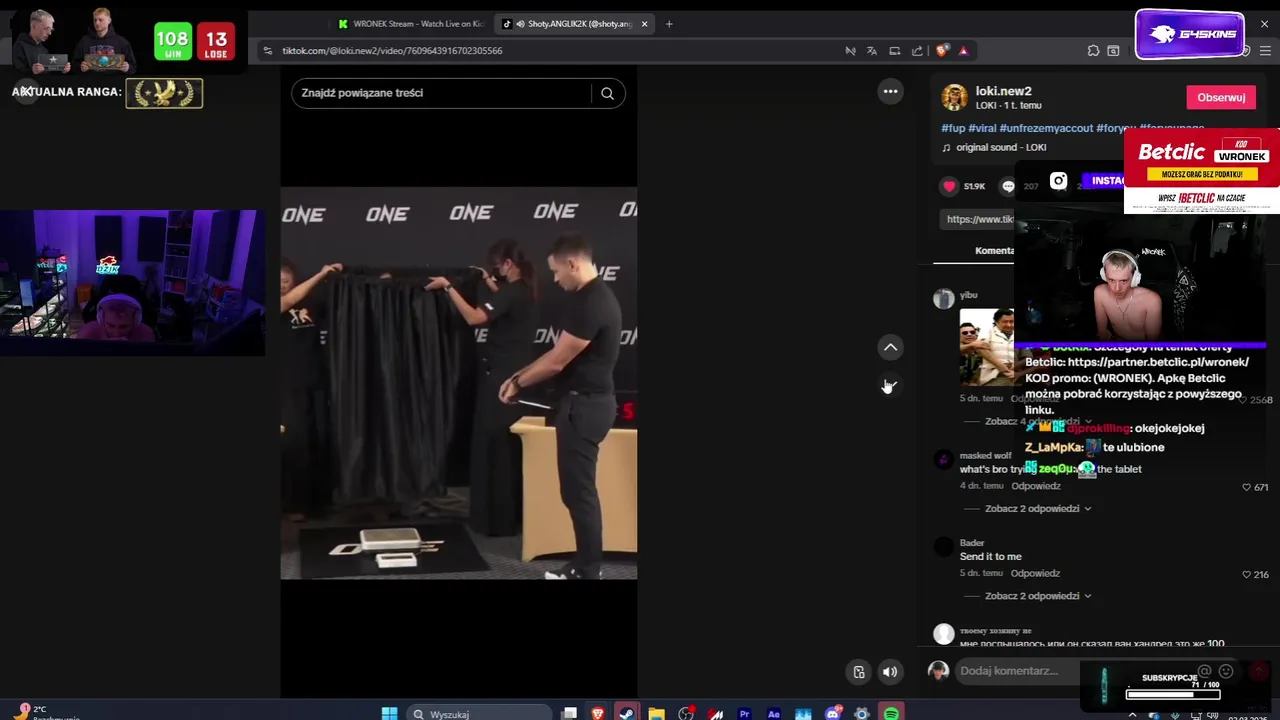Screen dimensions: 1280x720
Task: Open Task View icon on taskbar
Action: 569,713
